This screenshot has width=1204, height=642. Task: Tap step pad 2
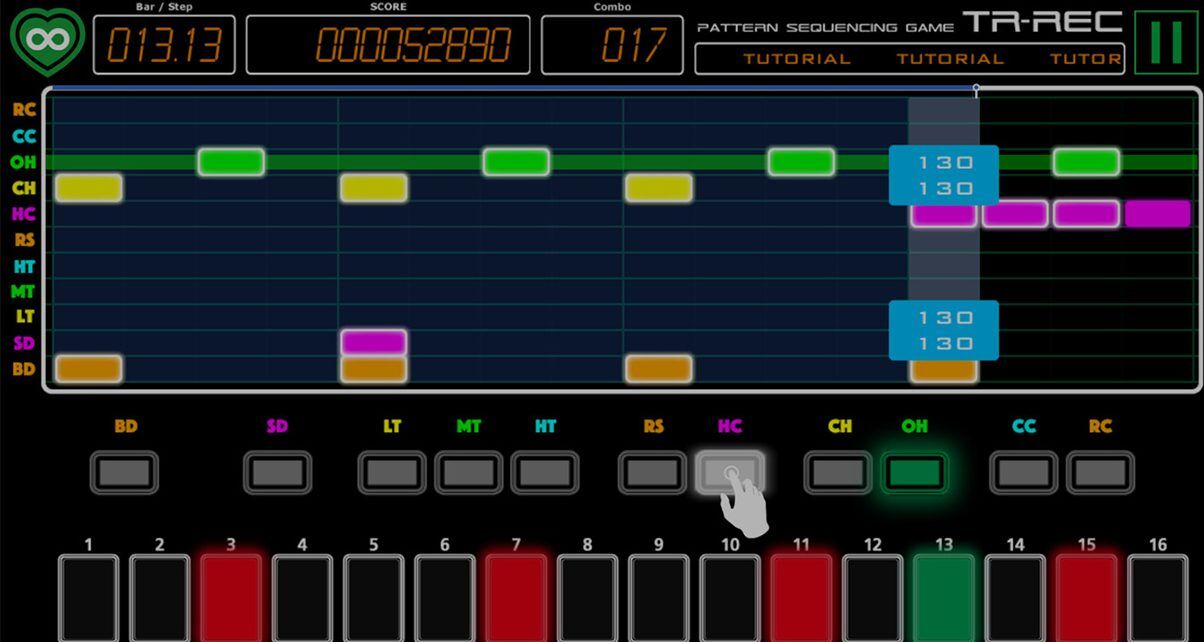pos(160,598)
